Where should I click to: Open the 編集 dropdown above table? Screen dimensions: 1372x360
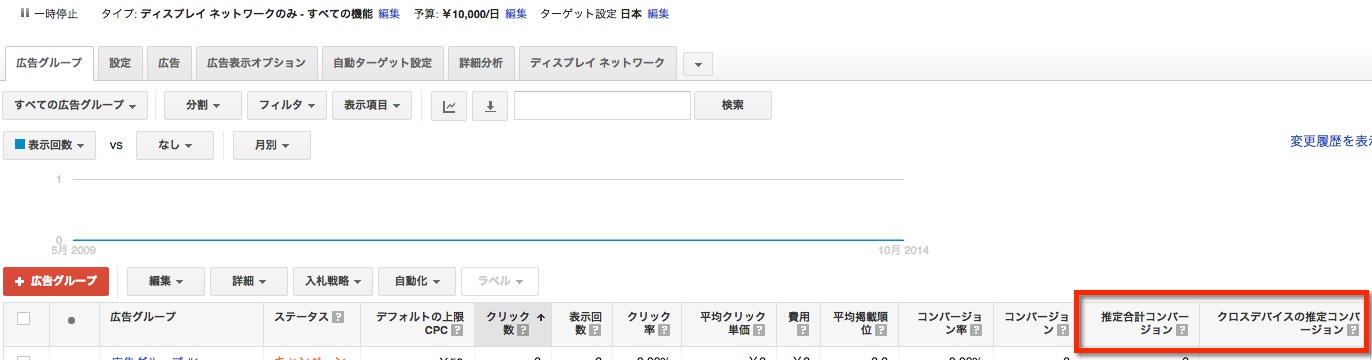click(166, 281)
